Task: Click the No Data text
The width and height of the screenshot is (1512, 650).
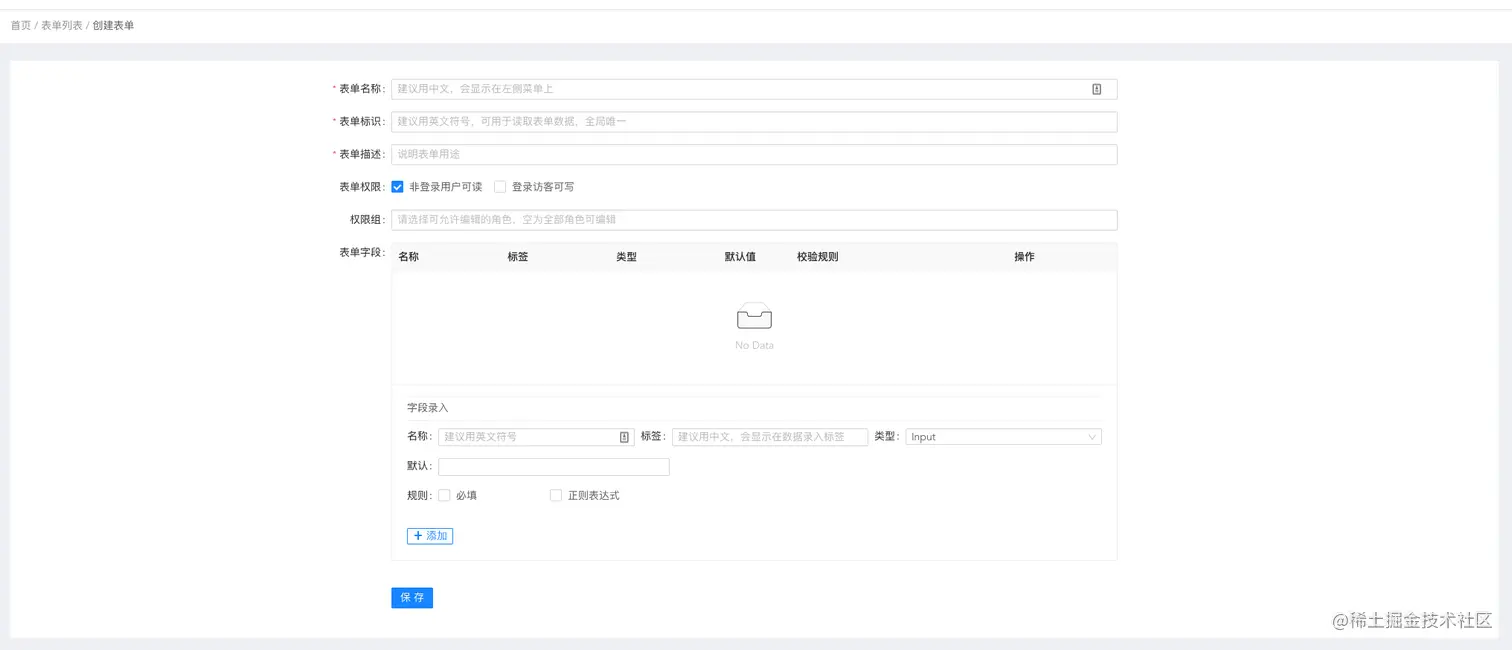Action: tap(754, 345)
